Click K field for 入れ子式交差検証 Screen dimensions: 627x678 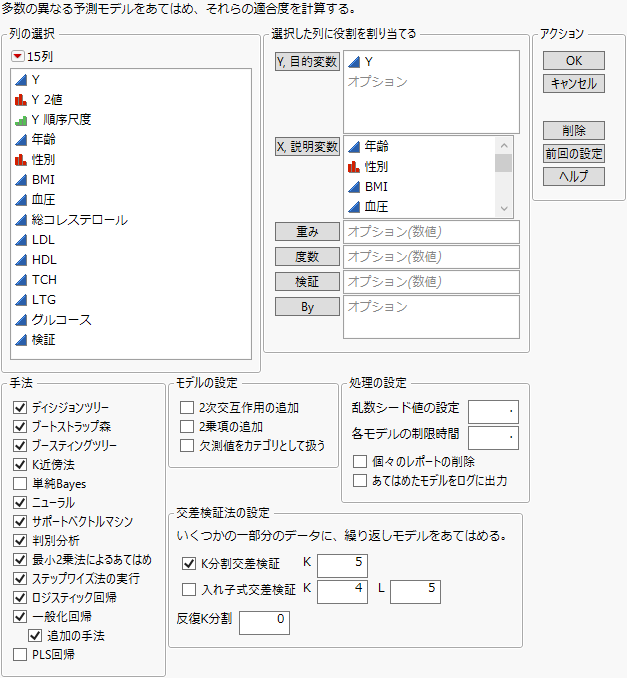pyautogui.click(x=342, y=592)
